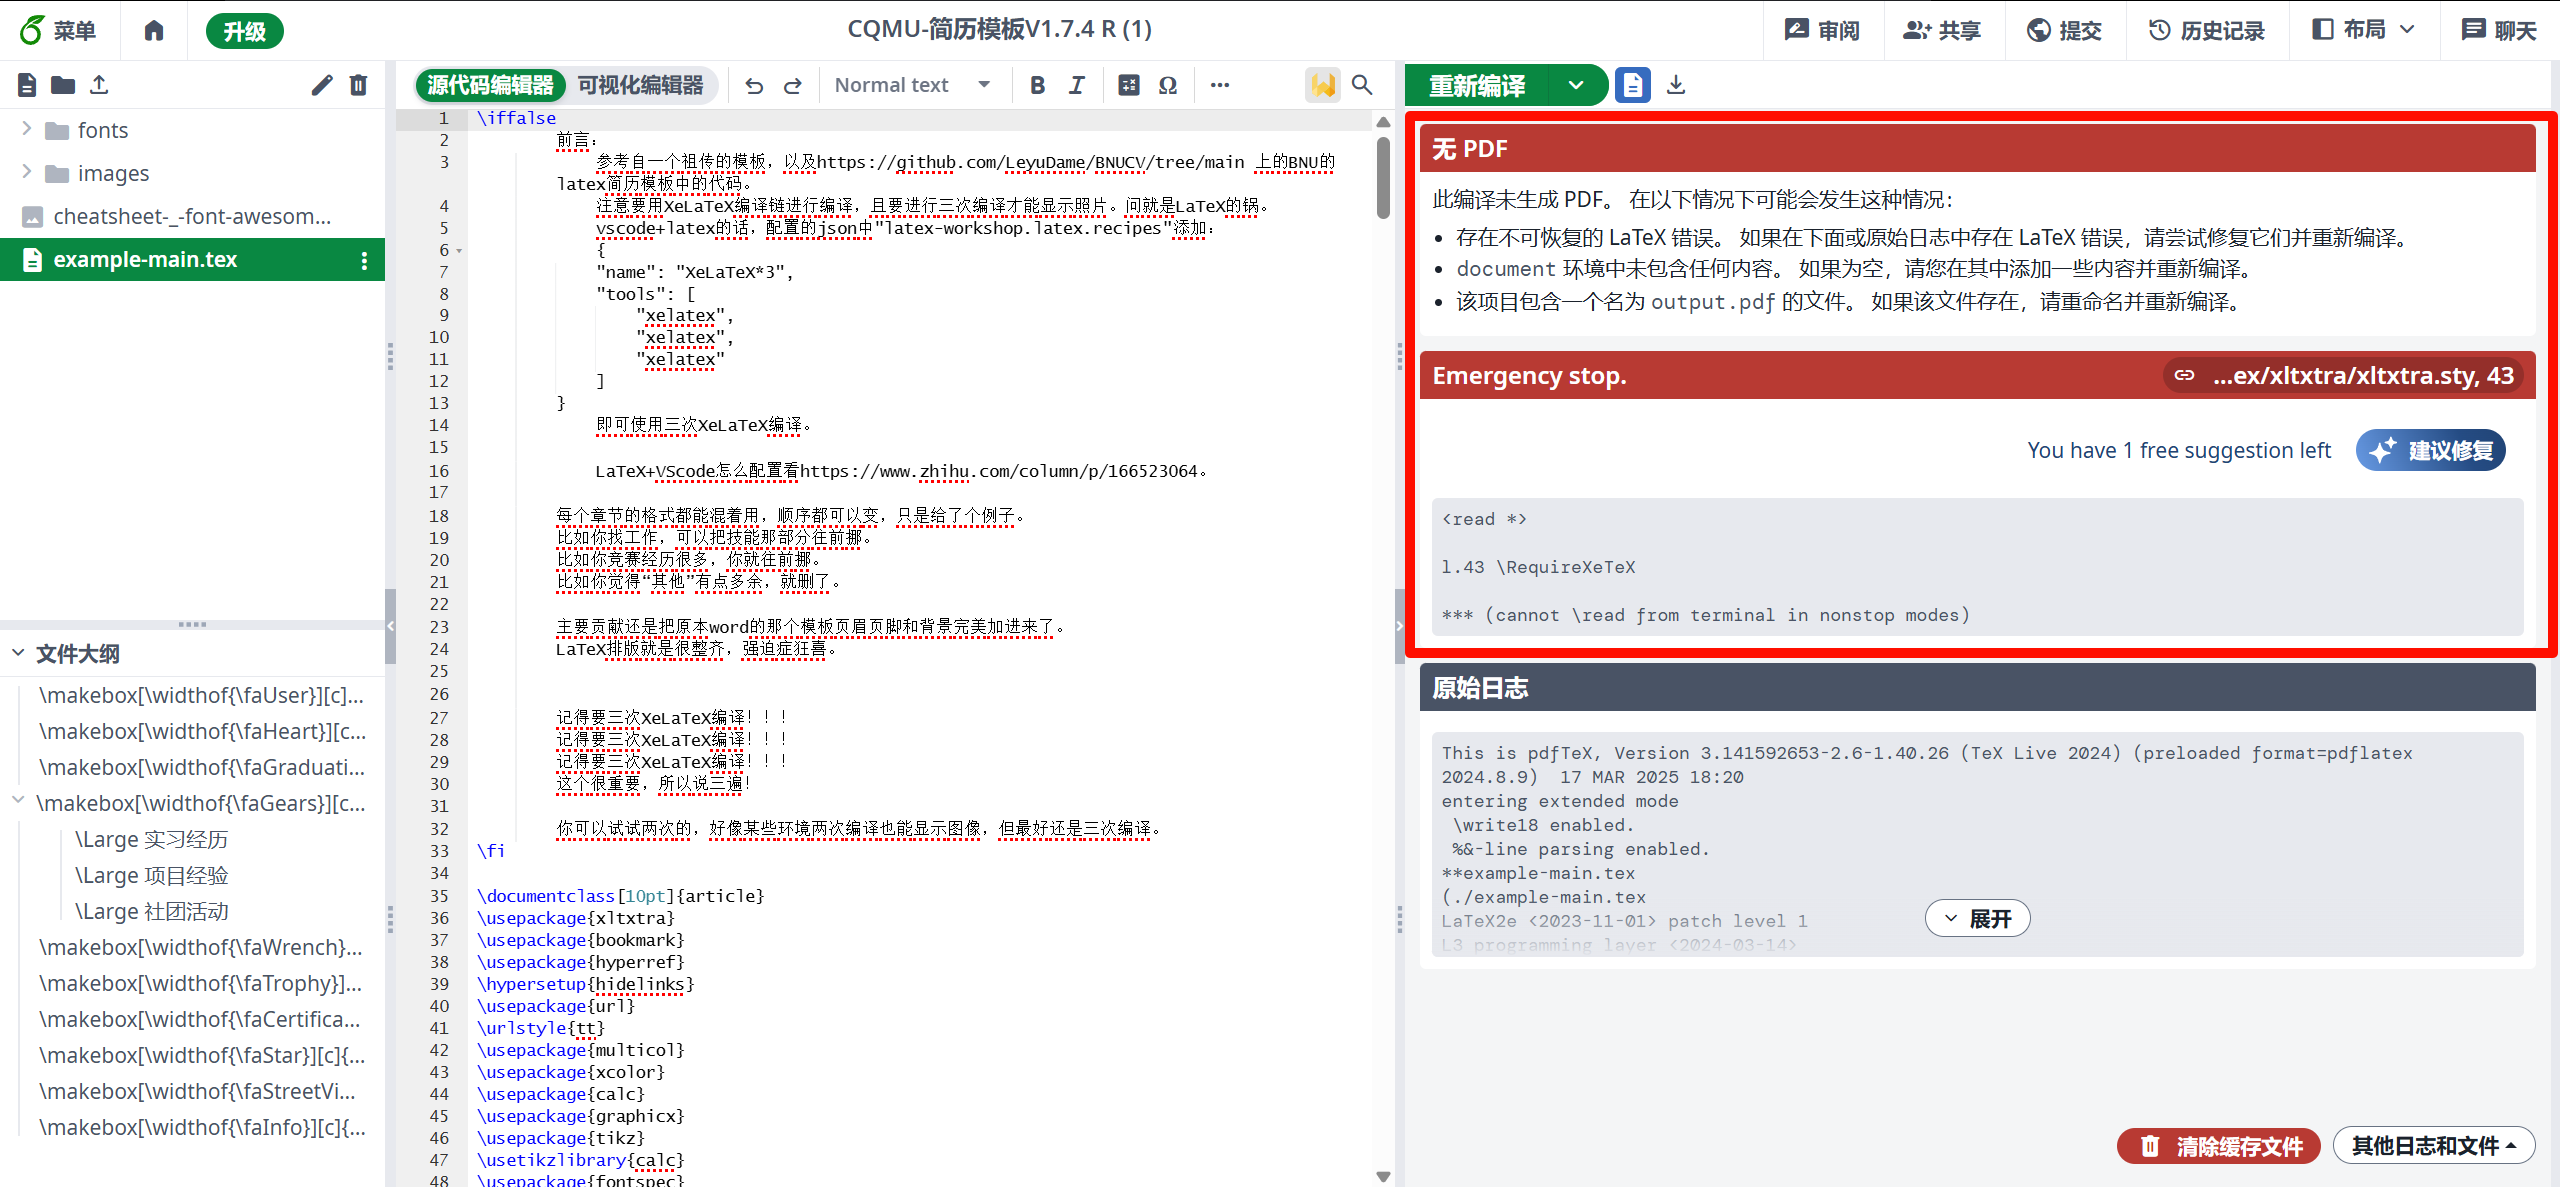Click the Bold formatting icon
The width and height of the screenshot is (2560, 1187).
click(x=1037, y=85)
